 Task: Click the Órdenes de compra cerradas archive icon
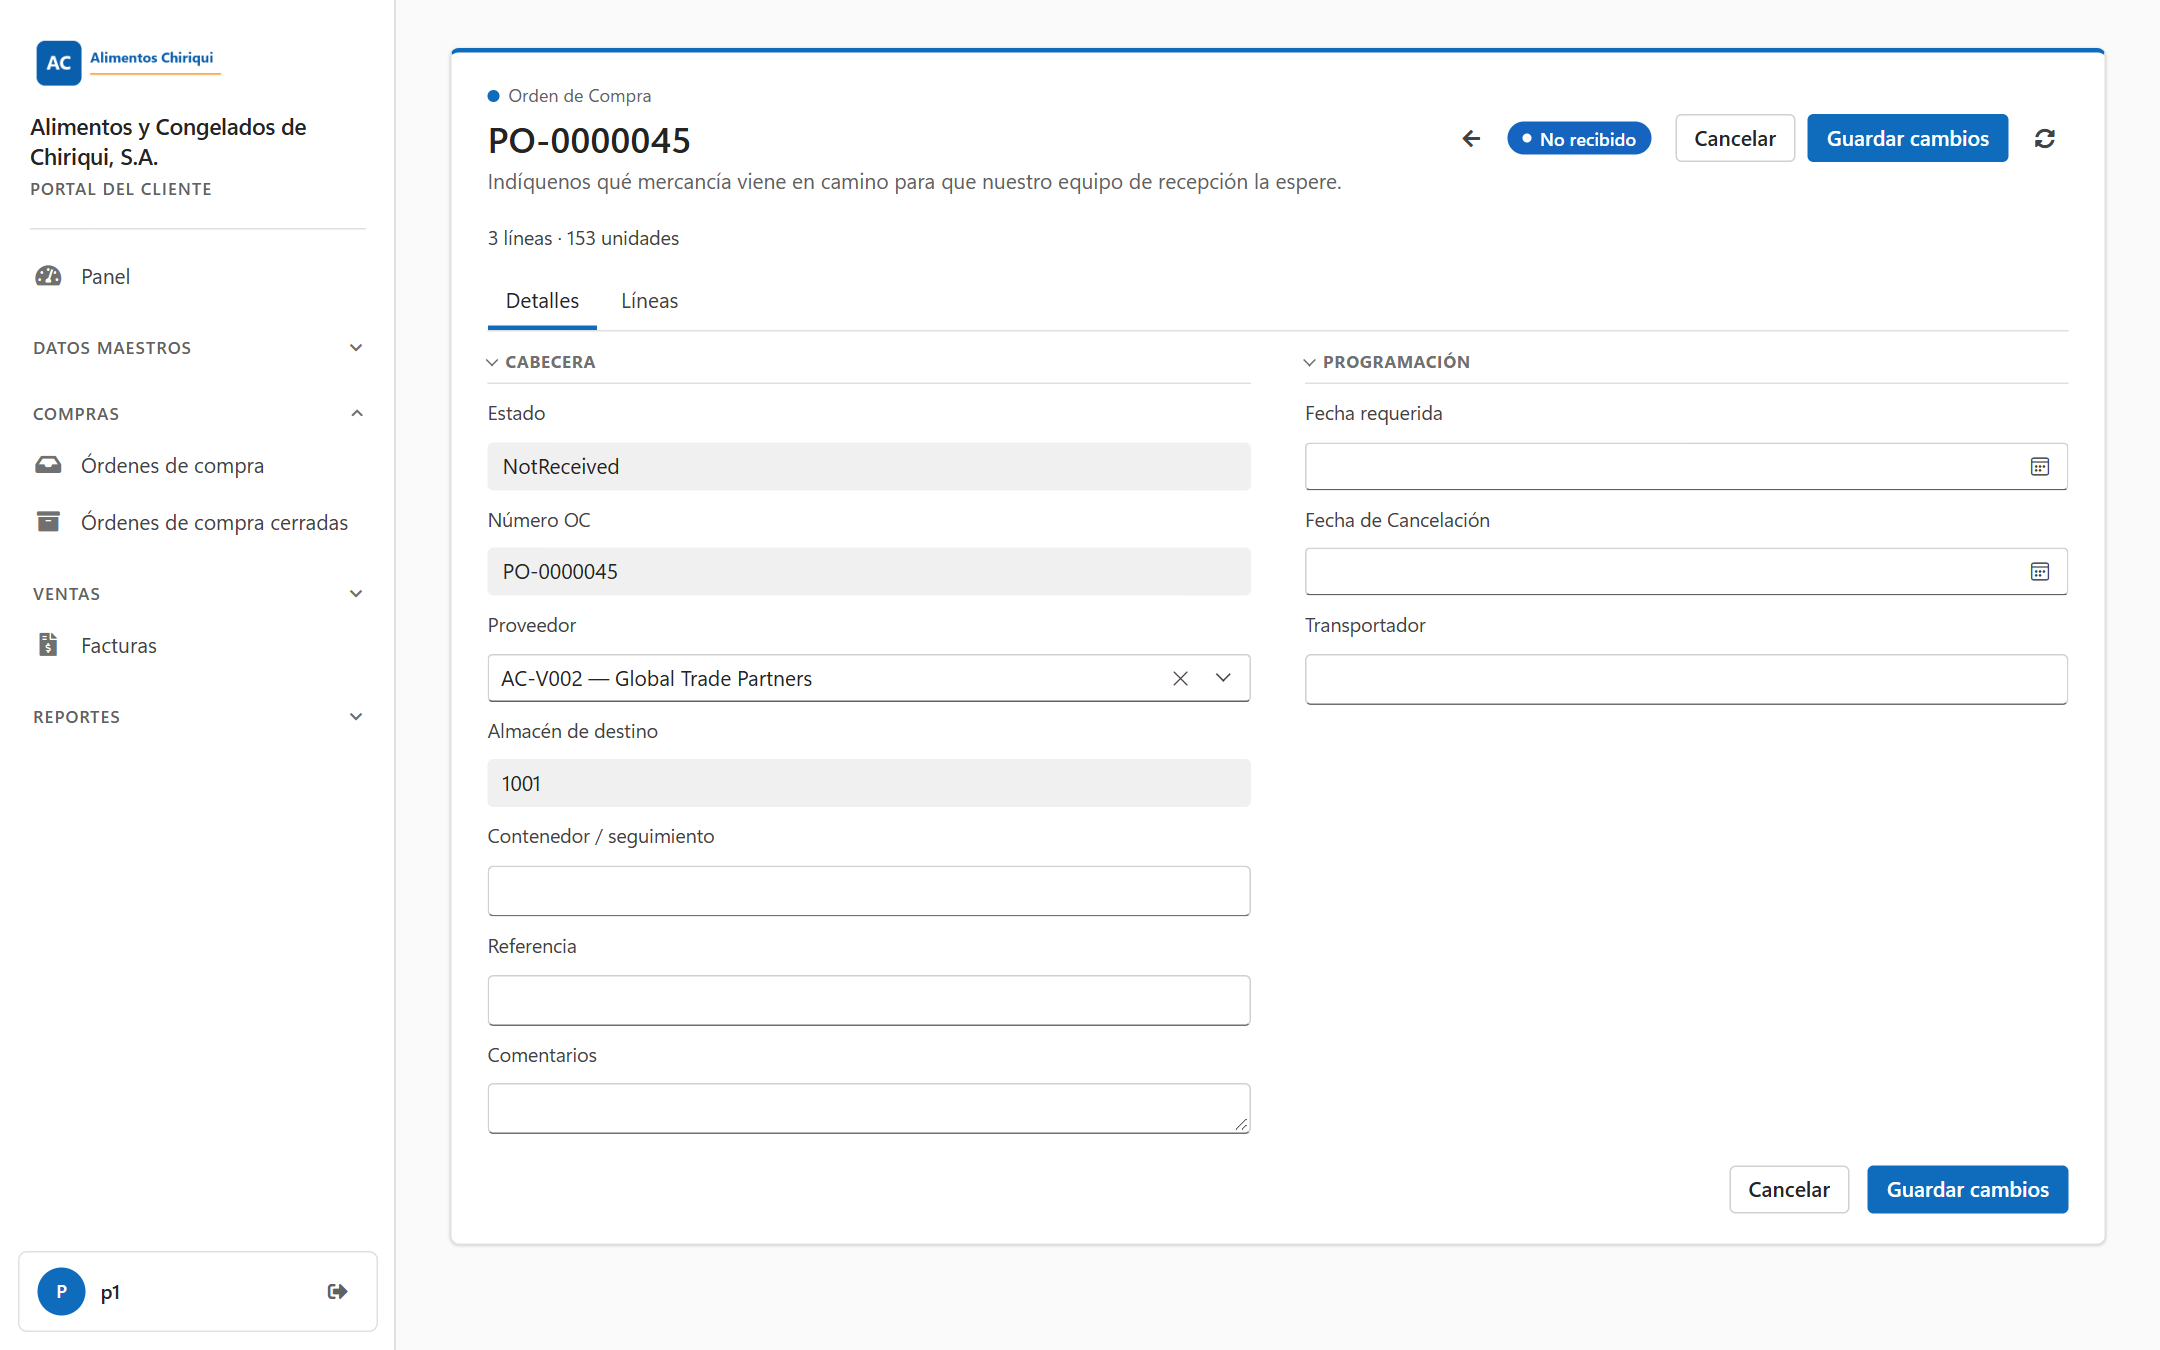pyautogui.click(x=49, y=522)
